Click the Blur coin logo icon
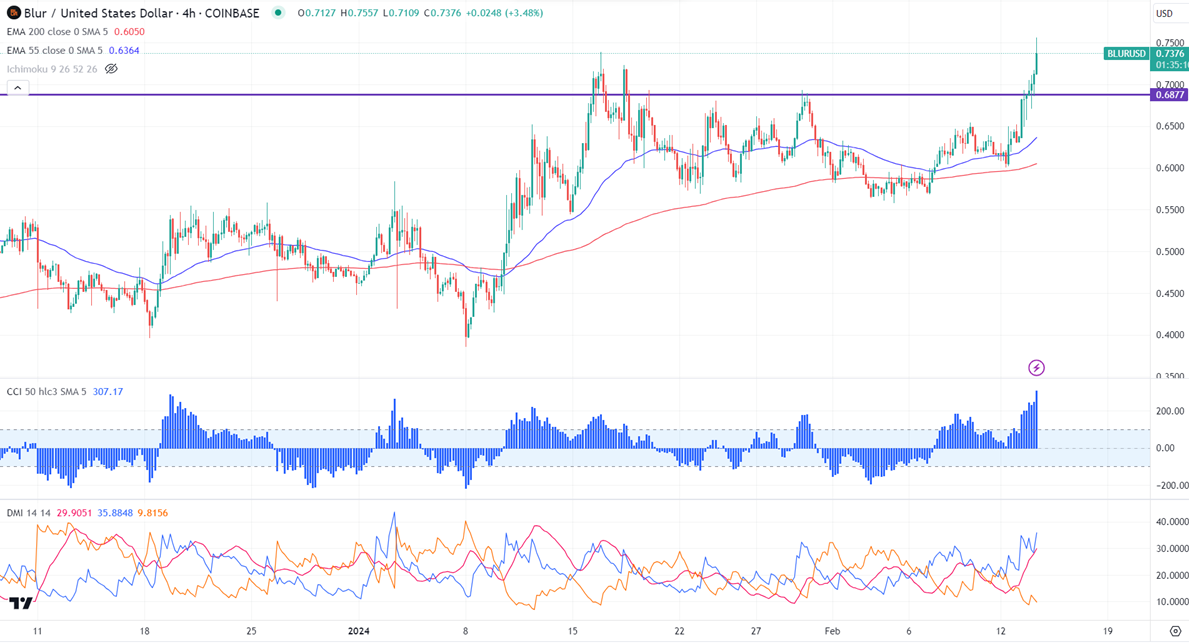1189x644 pixels. coord(13,13)
